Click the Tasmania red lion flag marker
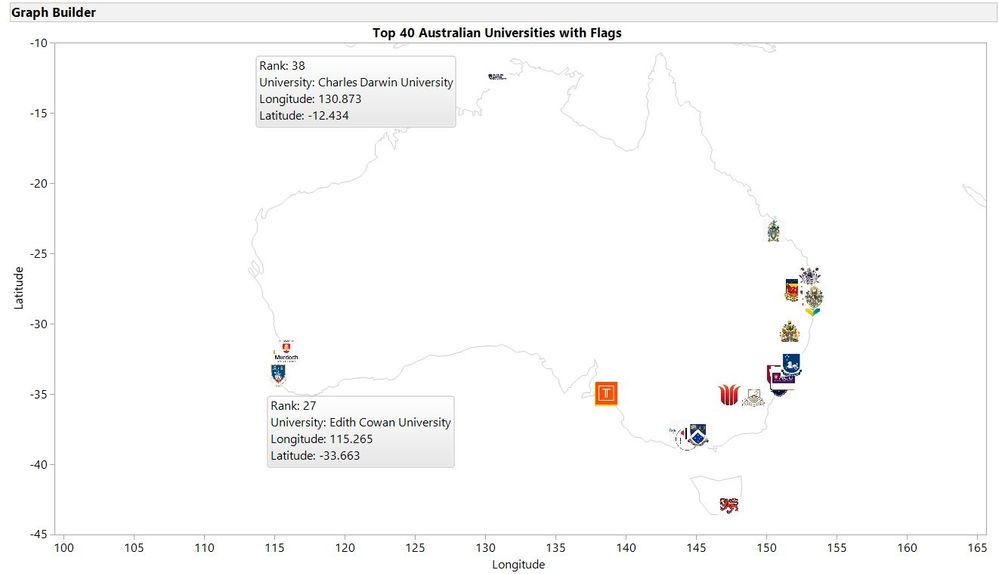Viewport: 999px width, 574px height. tap(729, 505)
